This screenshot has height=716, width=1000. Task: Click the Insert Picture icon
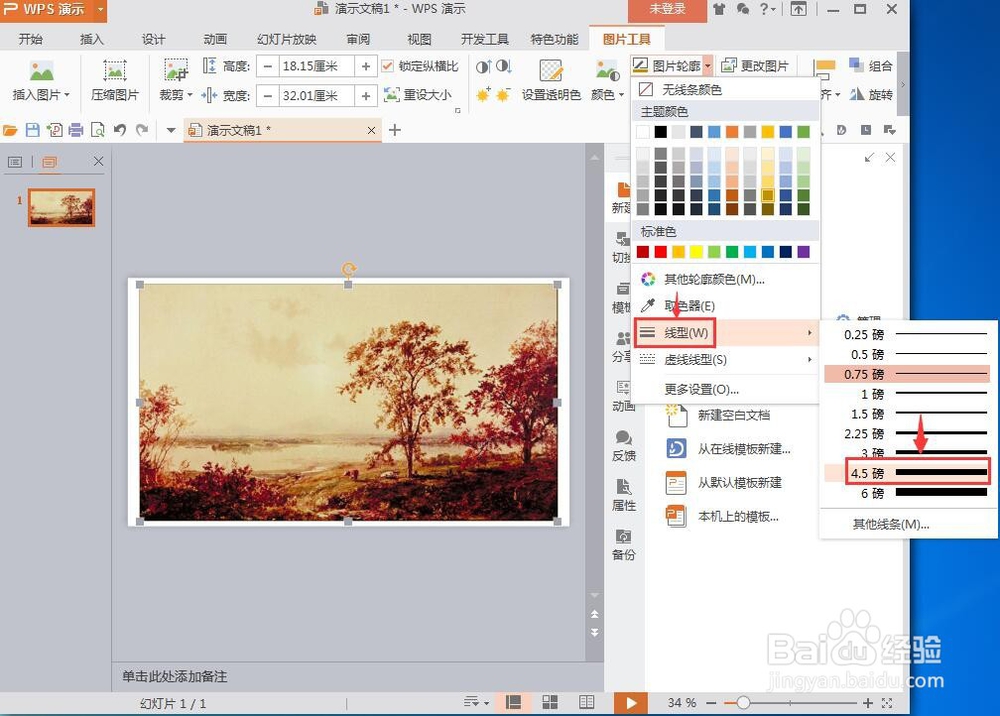tap(41, 70)
